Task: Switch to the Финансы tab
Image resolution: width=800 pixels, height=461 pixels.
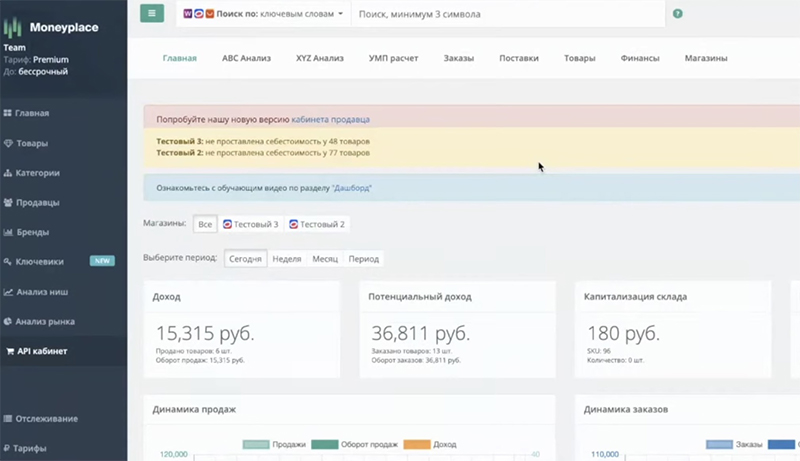Action: [x=639, y=58]
